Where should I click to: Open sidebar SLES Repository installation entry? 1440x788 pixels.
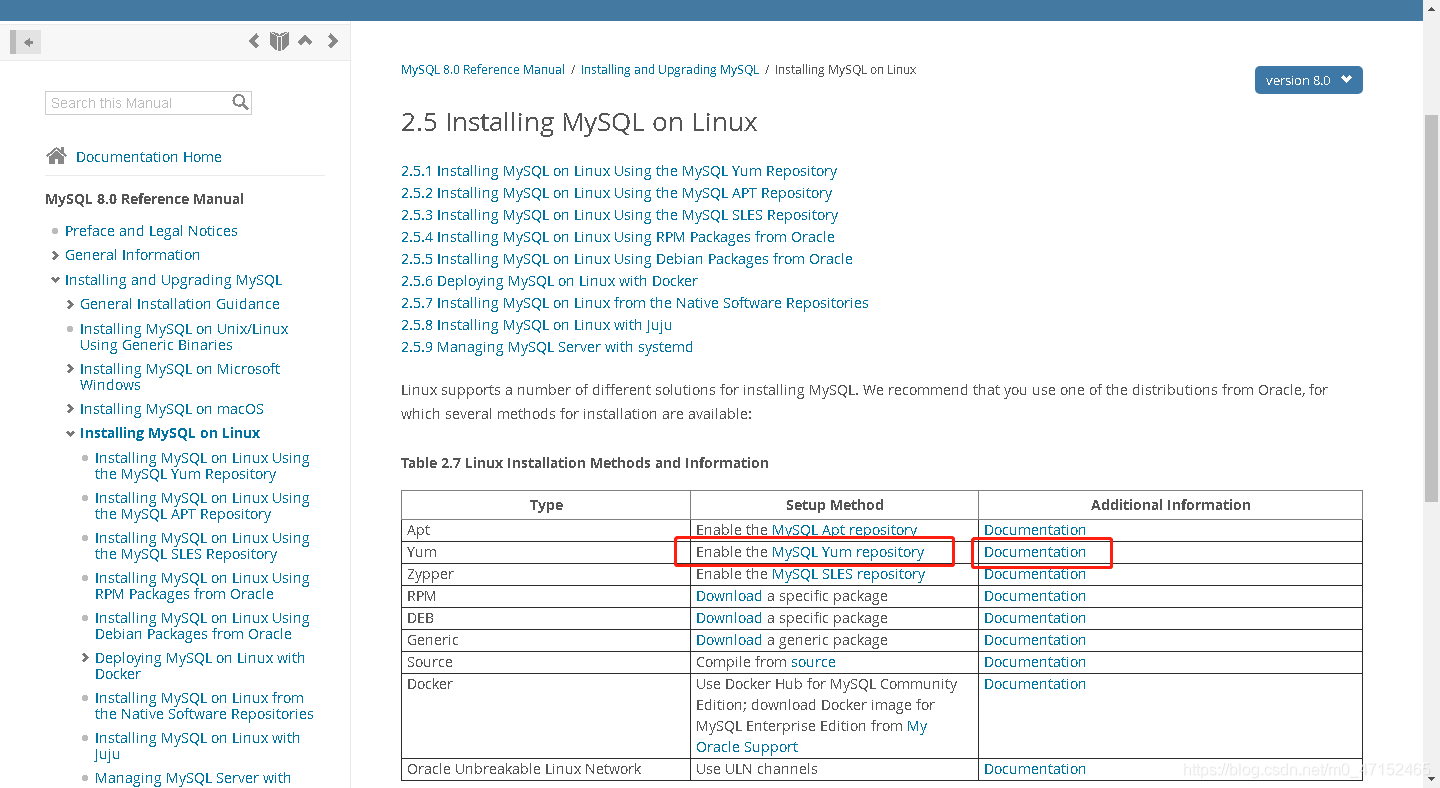pyautogui.click(x=202, y=546)
